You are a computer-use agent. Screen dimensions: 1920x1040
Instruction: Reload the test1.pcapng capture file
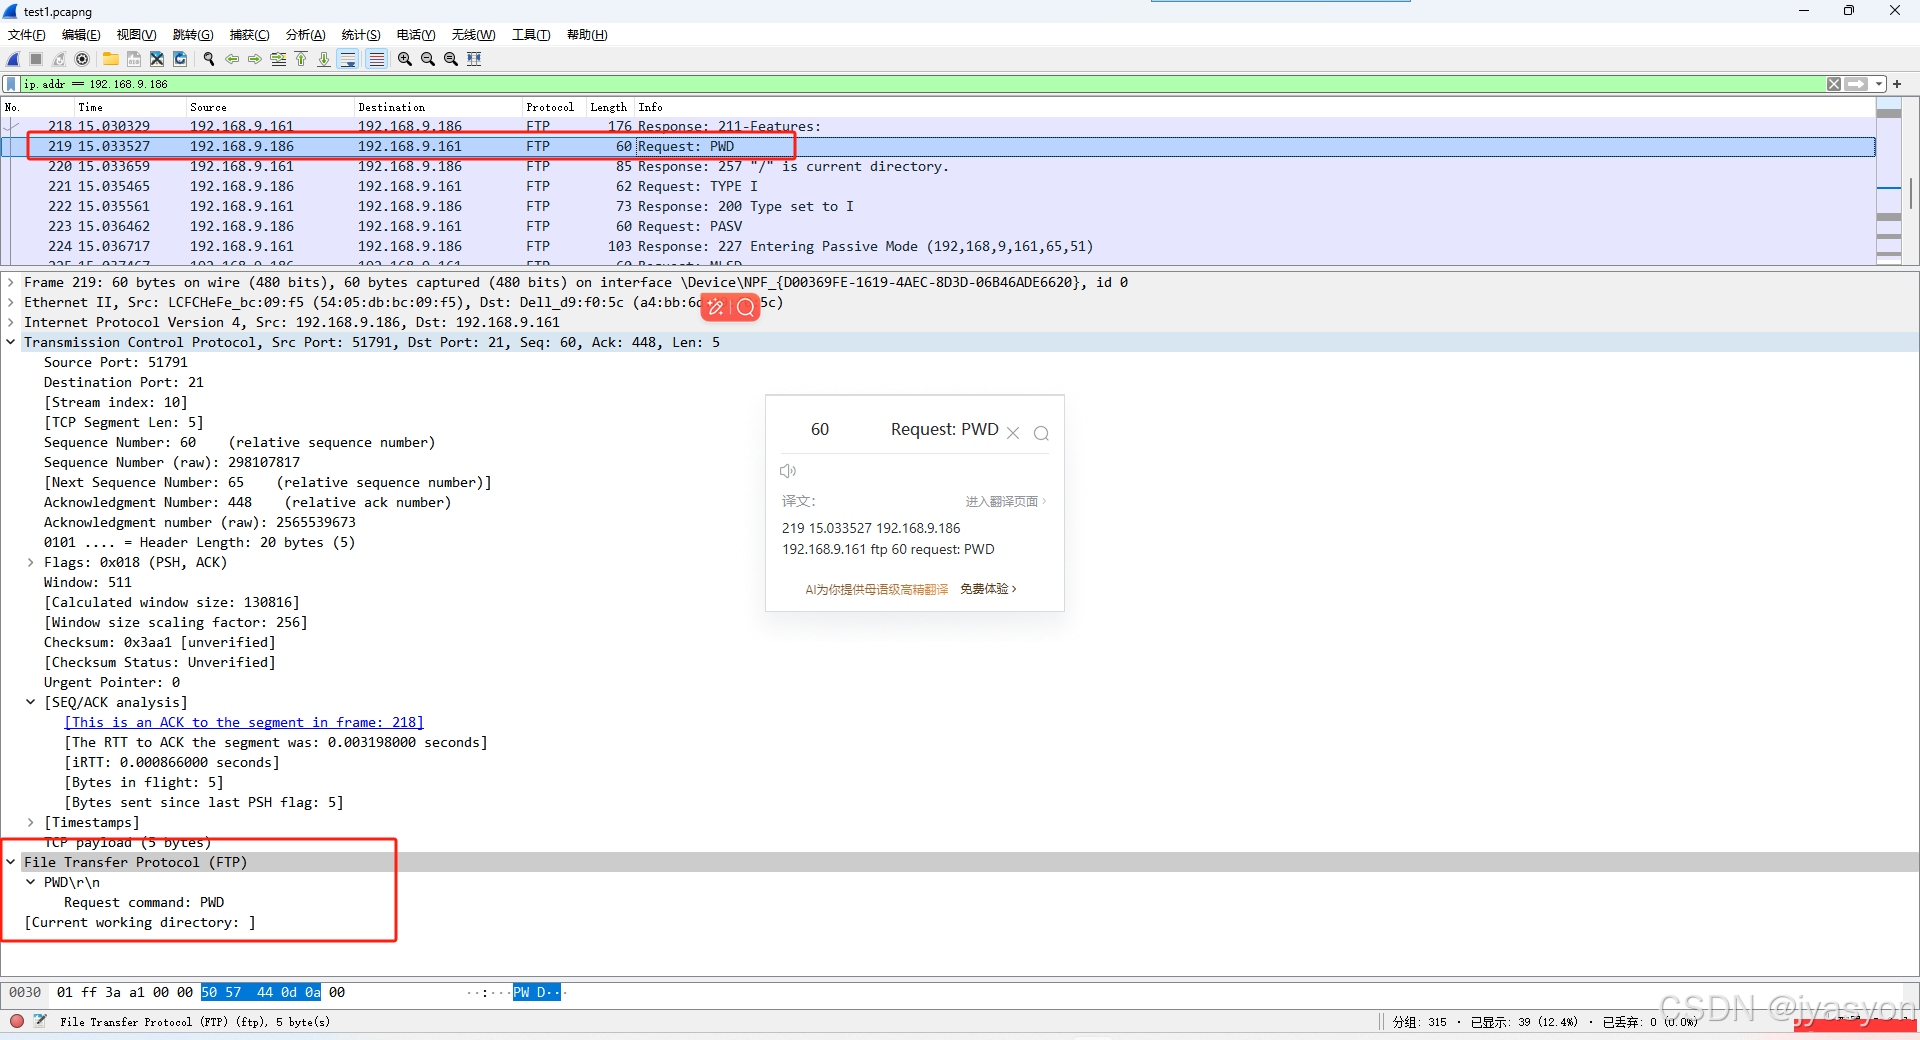[180, 59]
